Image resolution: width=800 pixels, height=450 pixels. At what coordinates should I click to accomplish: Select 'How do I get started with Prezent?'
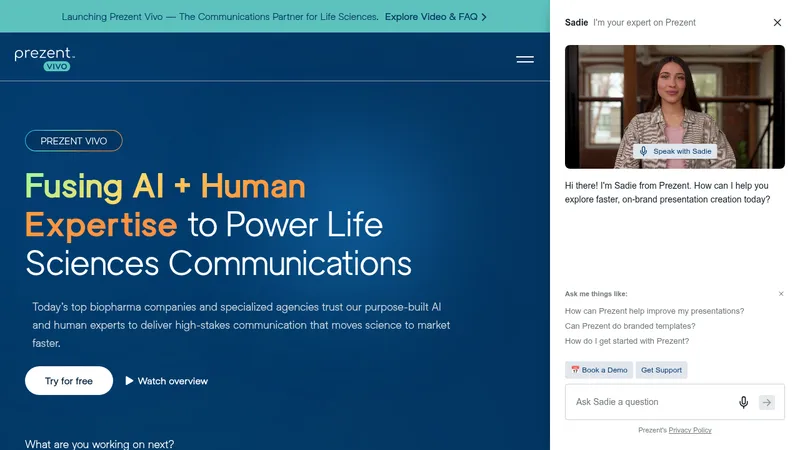tap(627, 341)
